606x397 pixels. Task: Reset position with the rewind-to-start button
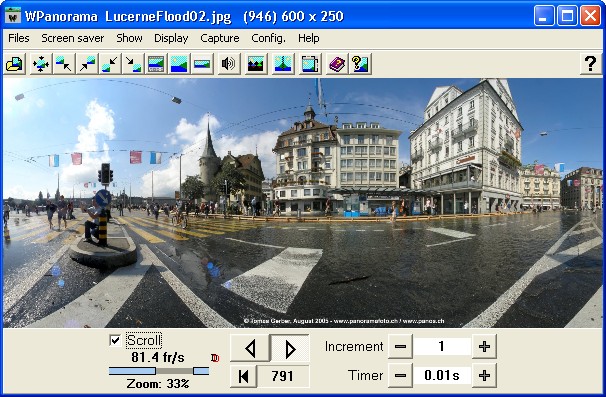click(243, 376)
